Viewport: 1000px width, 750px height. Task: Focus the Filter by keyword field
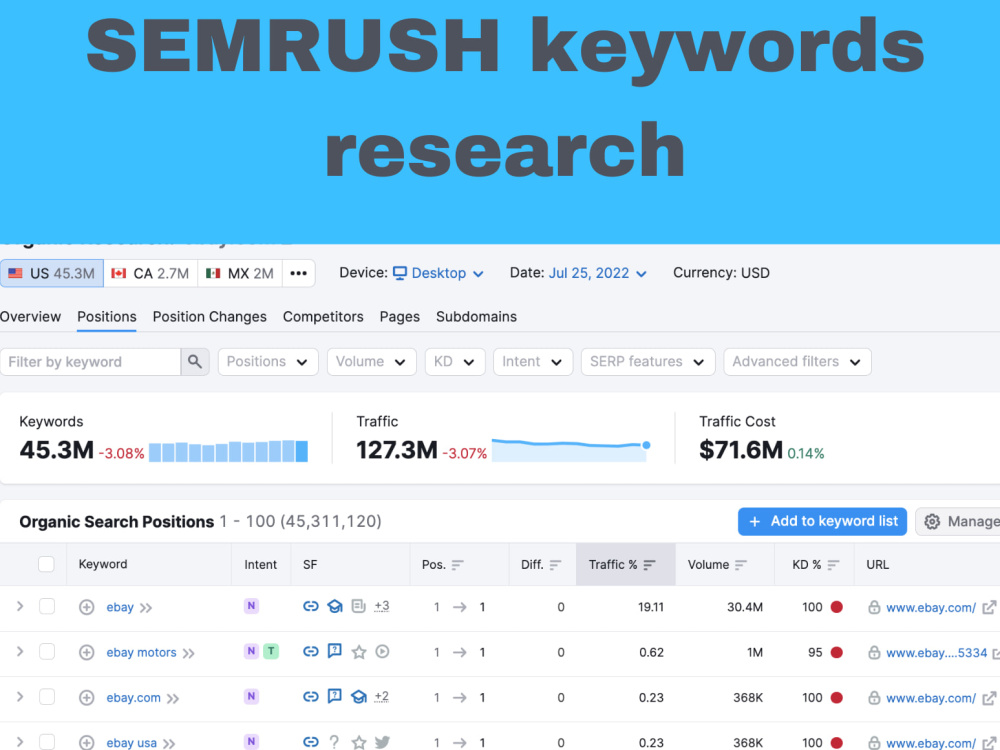coord(91,362)
